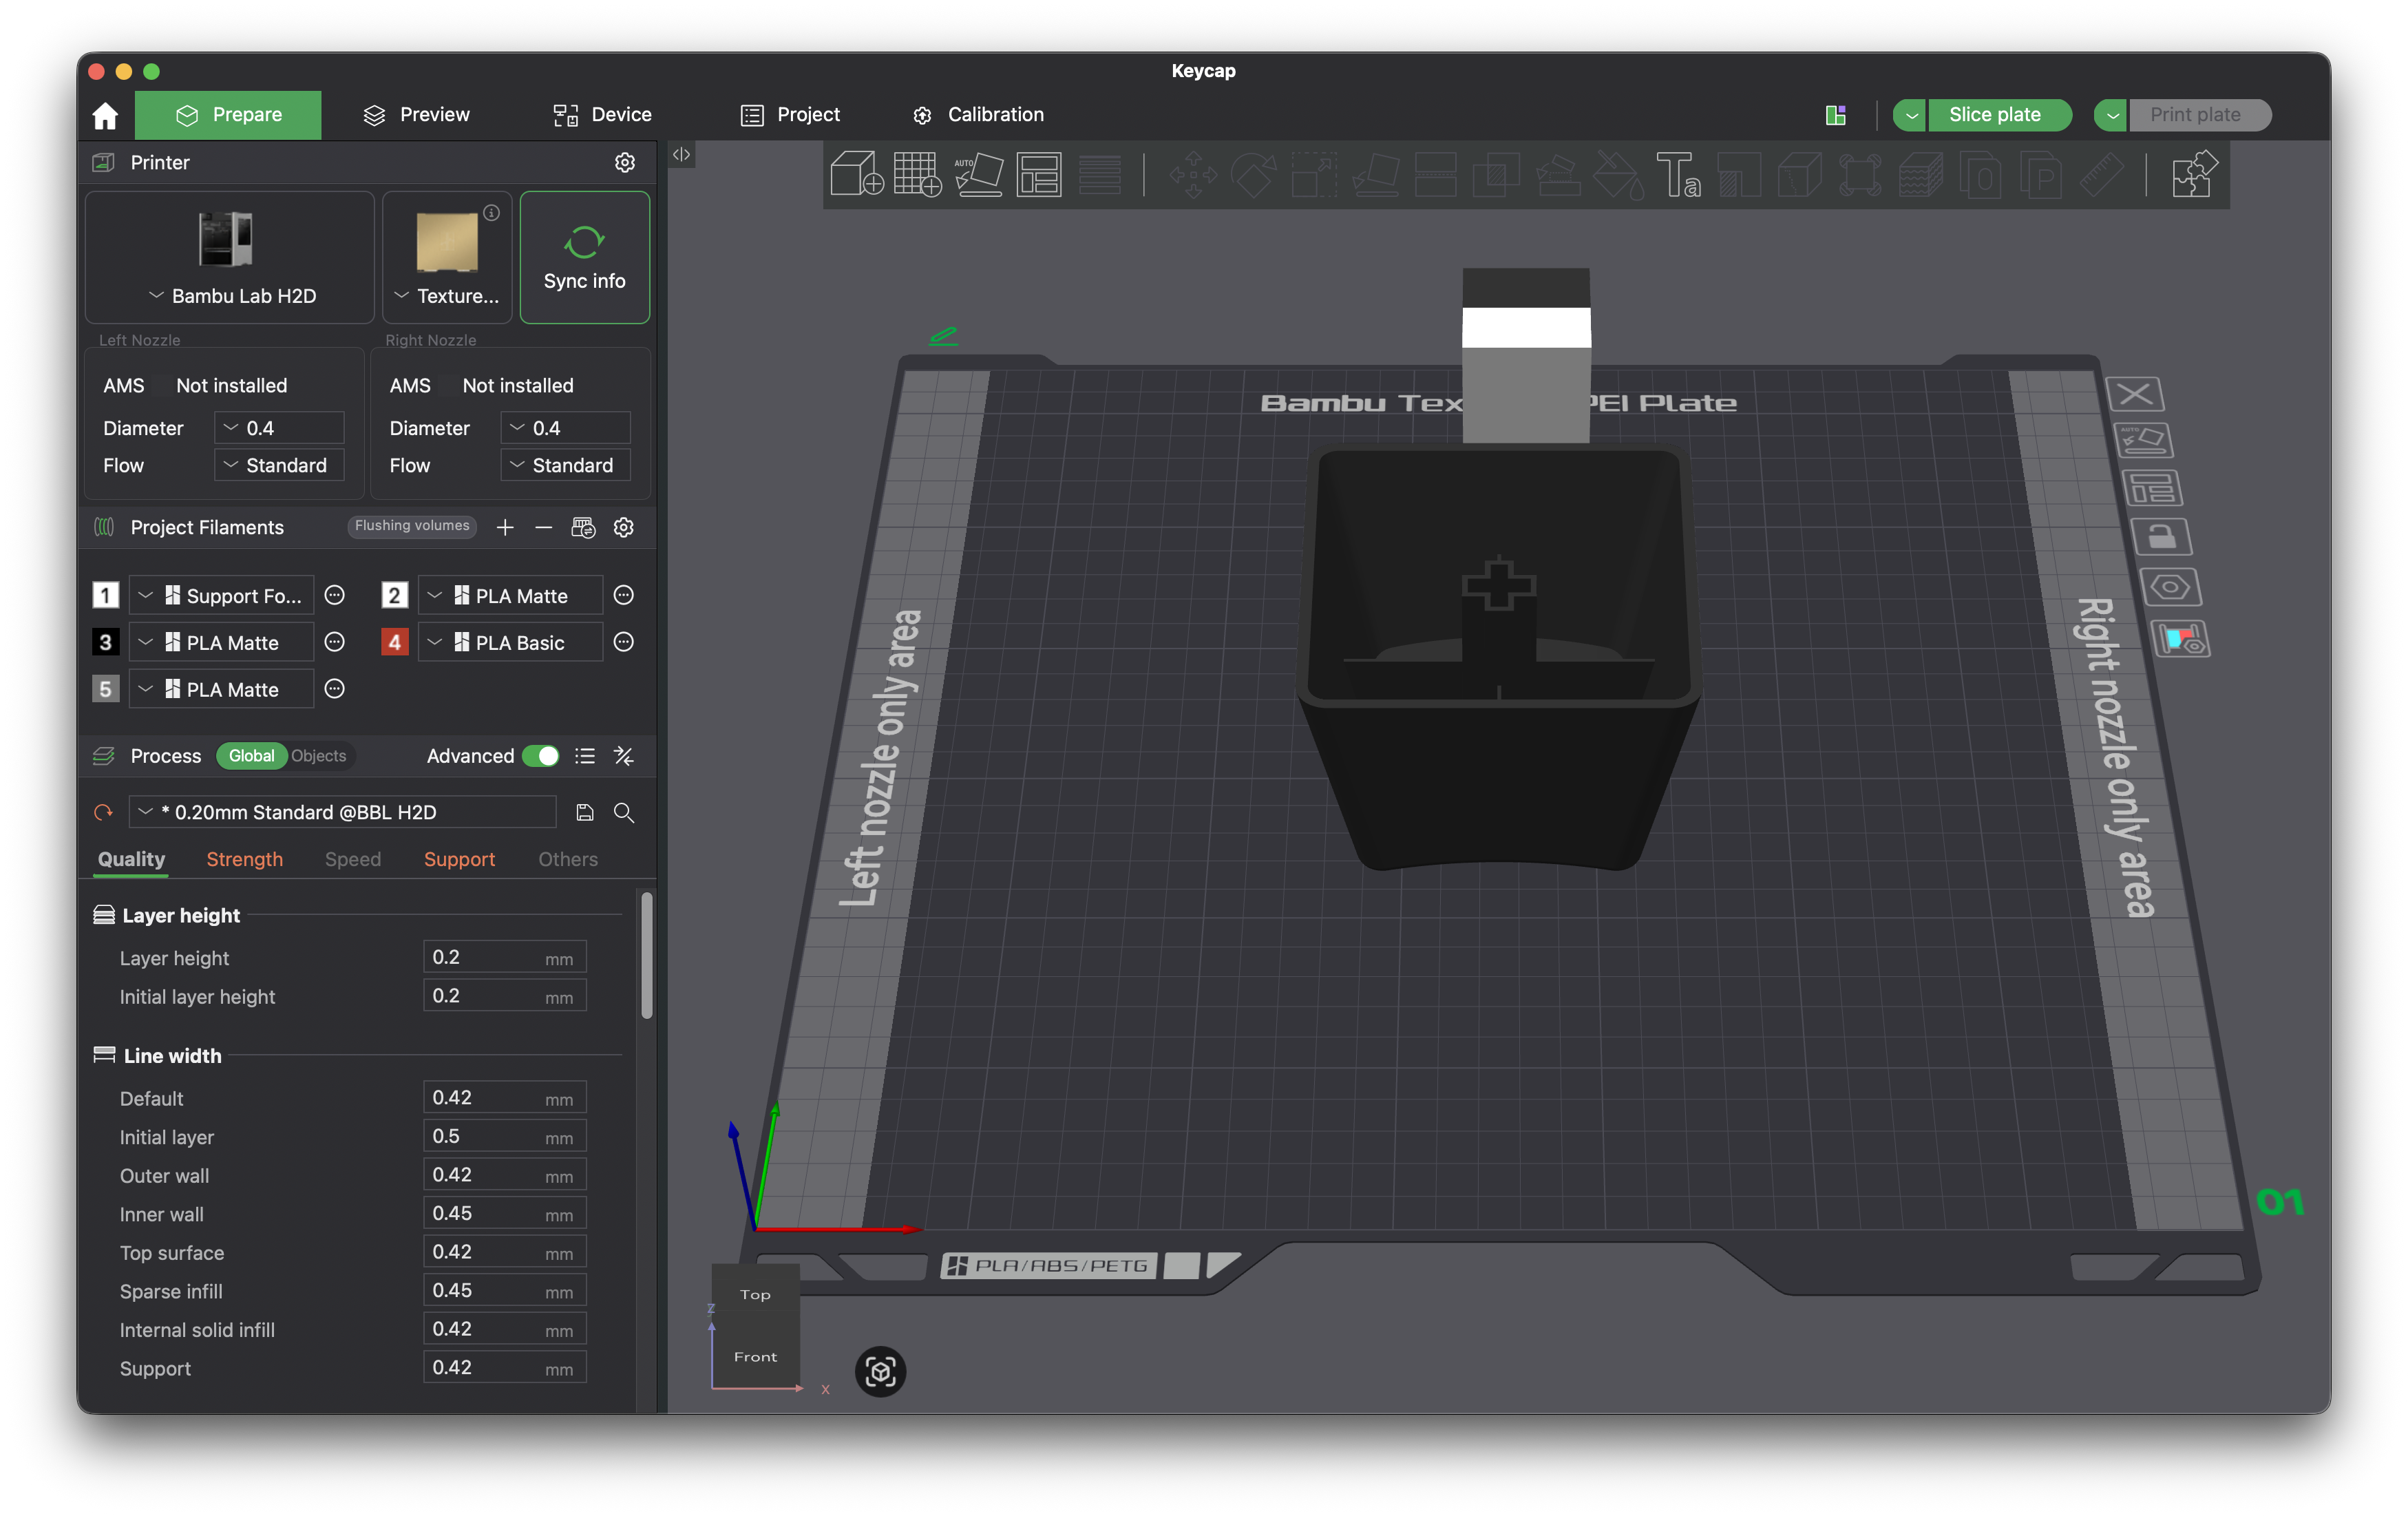Switch process scope to Global
Image resolution: width=2408 pixels, height=1516 pixels.
[251, 756]
